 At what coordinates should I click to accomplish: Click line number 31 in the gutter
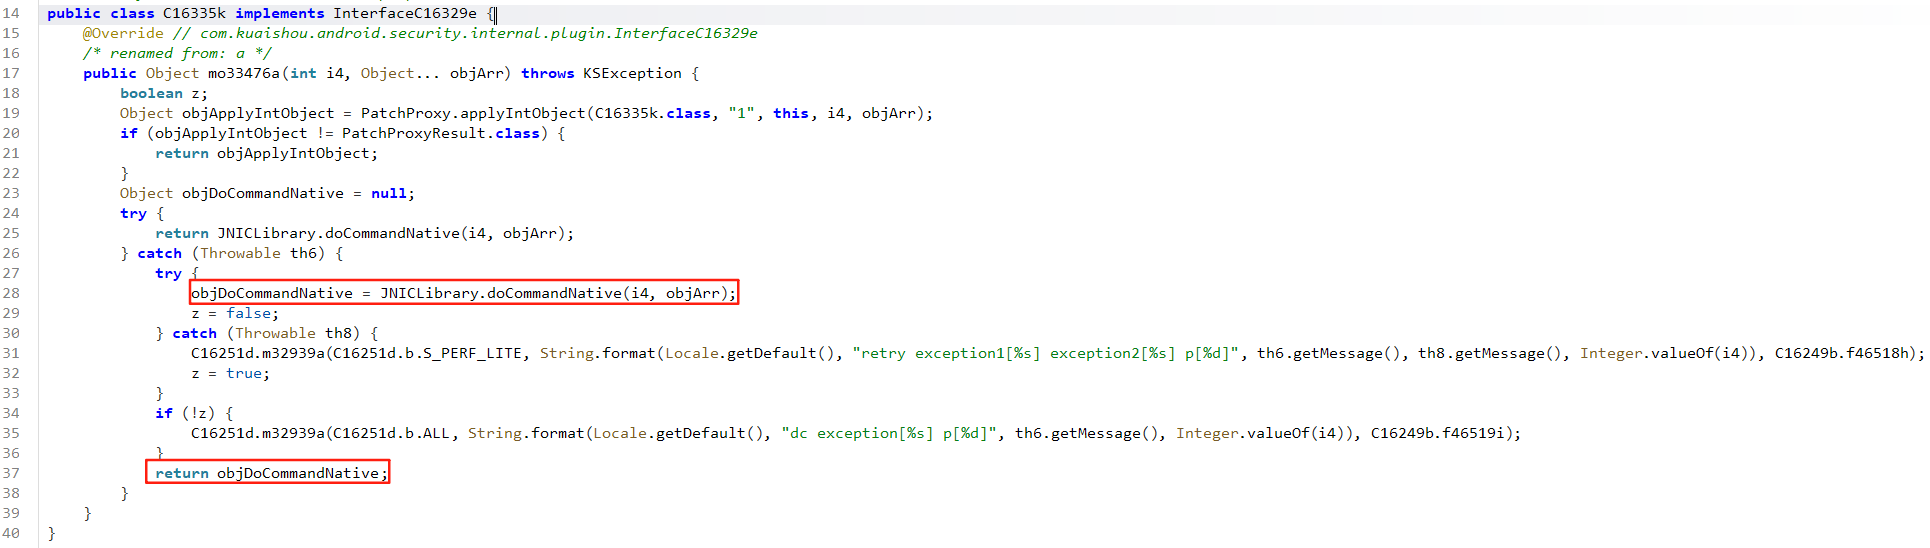pyautogui.click(x=11, y=353)
